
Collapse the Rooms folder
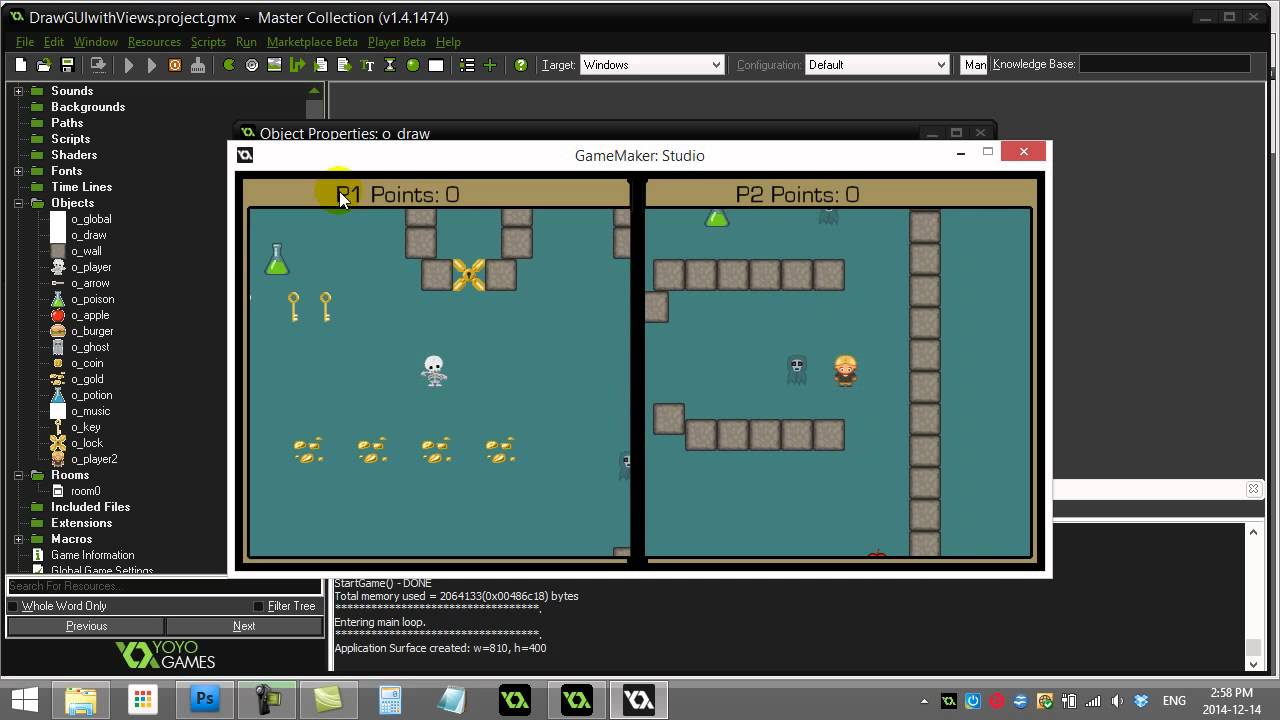pos(18,475)
